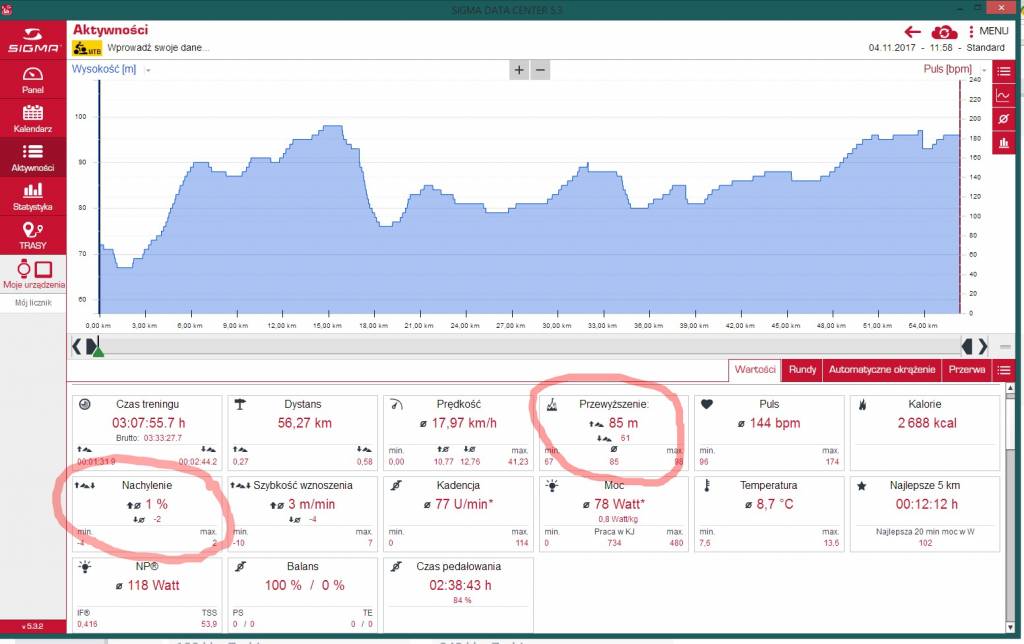Click the Przerwa button
This screenshot has height=644, width=1024.
(x=967, y=370)
